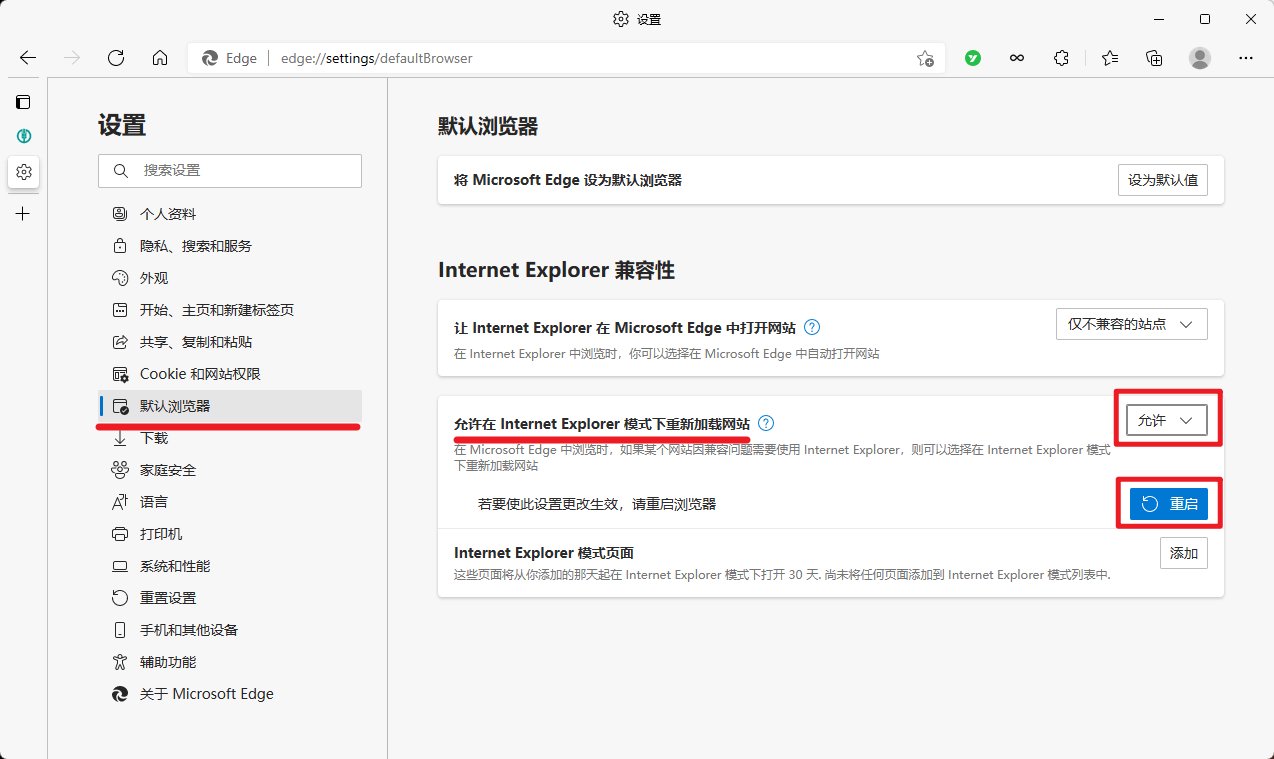Viewport: 1274px width, 759px height.
Task: Add an IE mode page with 添加
Action: coord(1184,552)
